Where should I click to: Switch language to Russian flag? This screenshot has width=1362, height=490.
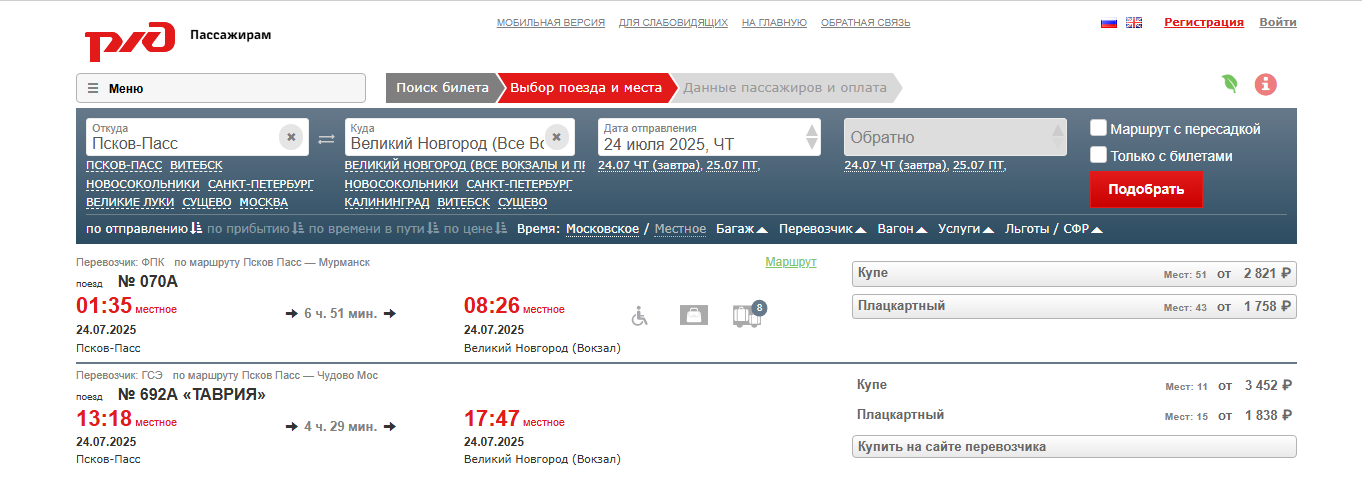[x=1108, y=22]
